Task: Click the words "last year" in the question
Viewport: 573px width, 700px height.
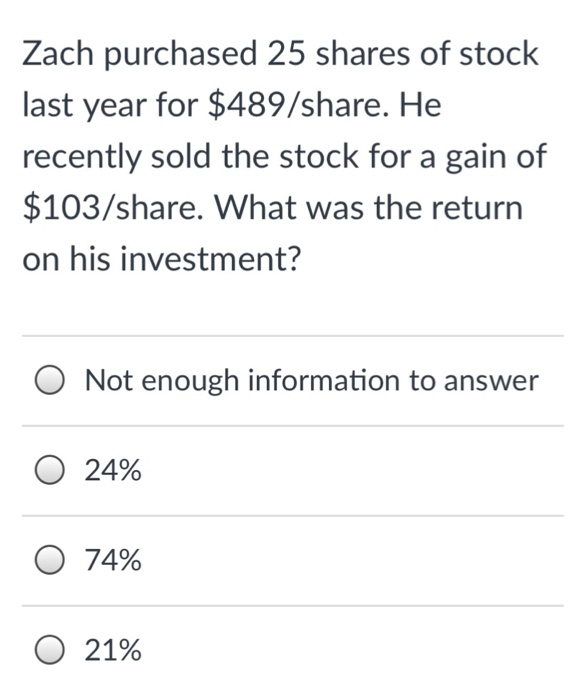Action: (x=84, y=106)
